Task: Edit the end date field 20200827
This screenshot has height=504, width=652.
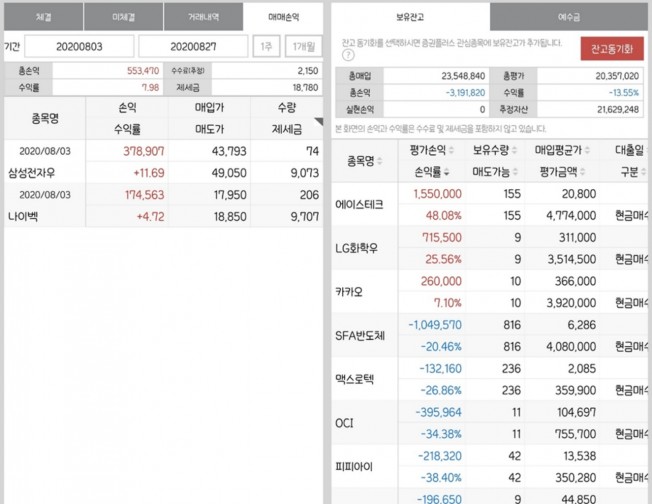Action: tap(193, 46)
